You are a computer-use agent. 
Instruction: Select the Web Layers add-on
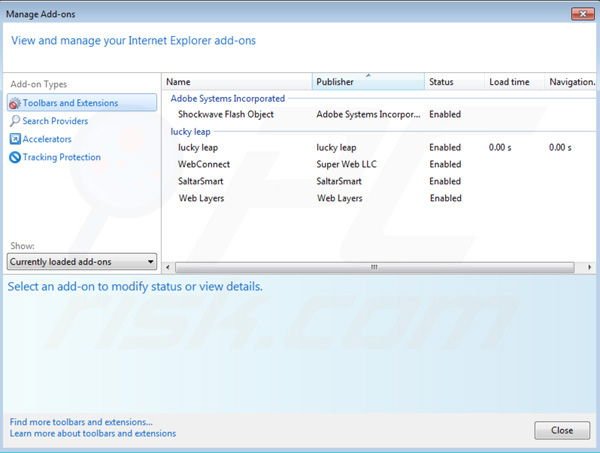click(x=201, y=198)
